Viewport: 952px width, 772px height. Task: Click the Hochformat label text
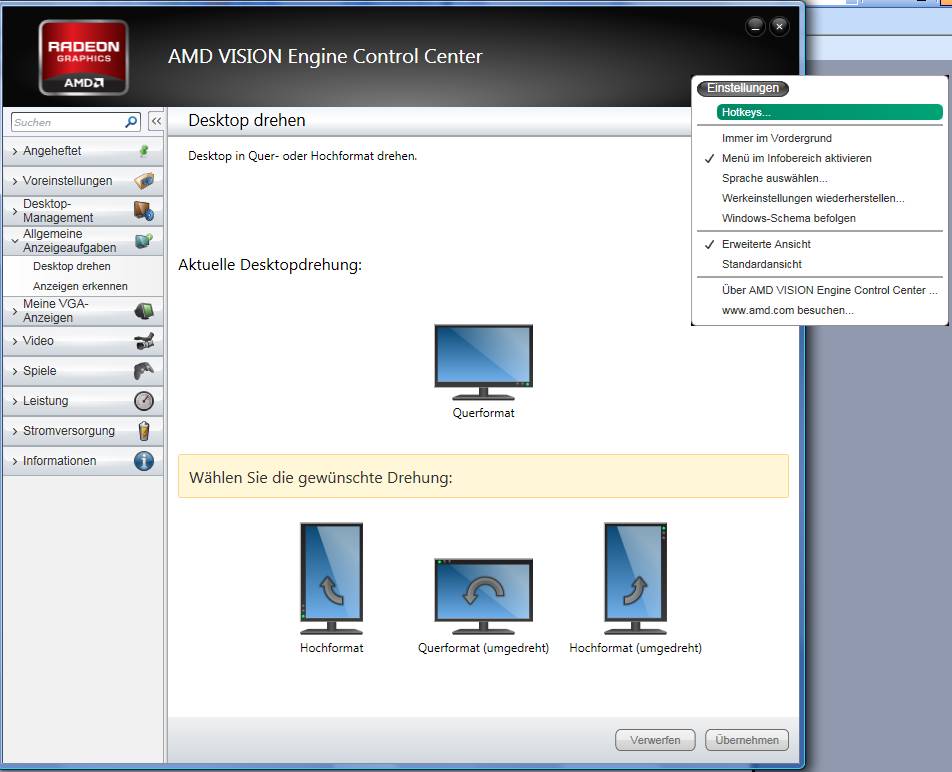332,648
